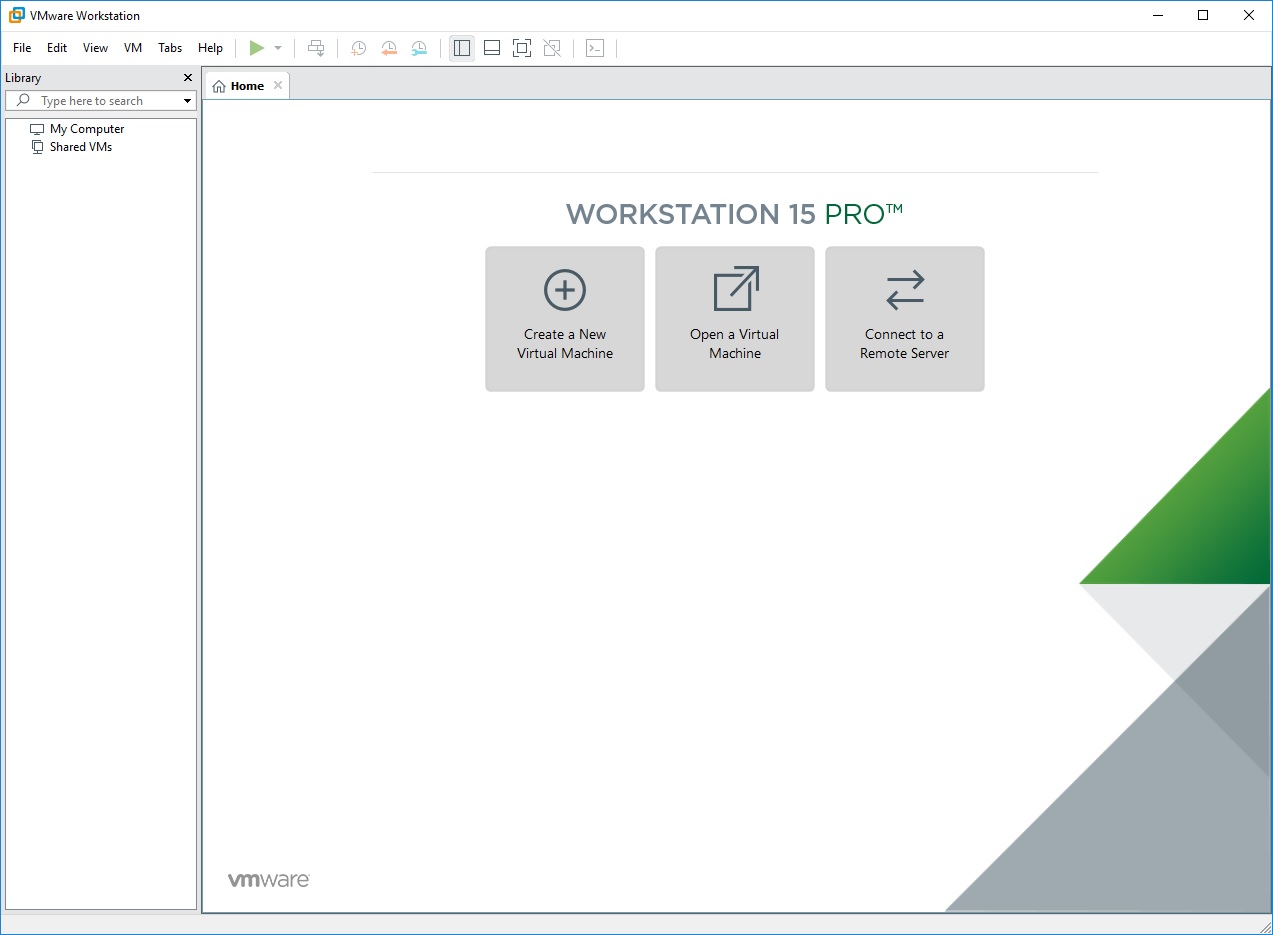Click the Take Snapshot toolbar icon
The image size is (1273, 935).
point(358,48)
